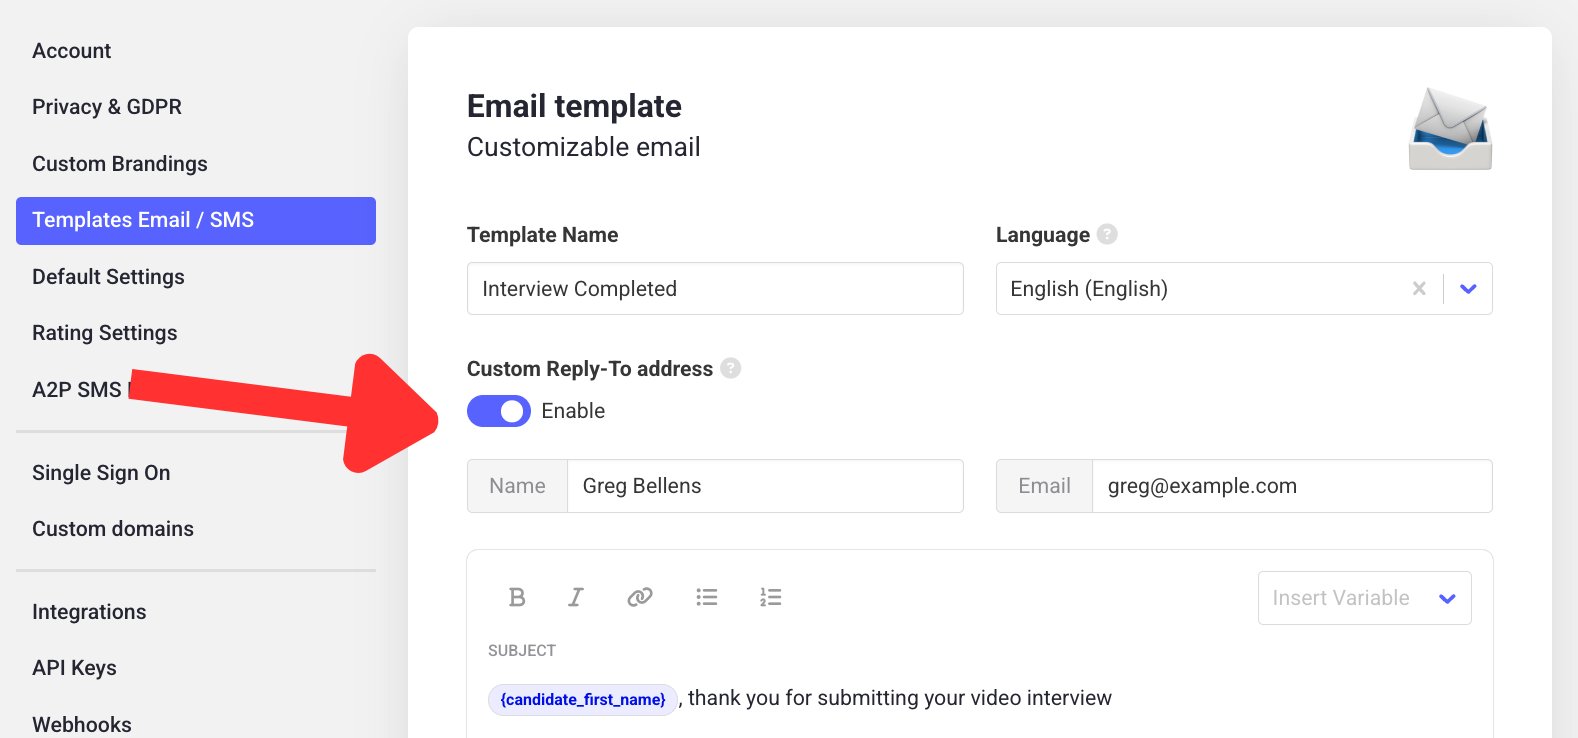Screen dimensions: 1578x738
Task: Open Custom Brandings page
Action: tap(120, 164)
